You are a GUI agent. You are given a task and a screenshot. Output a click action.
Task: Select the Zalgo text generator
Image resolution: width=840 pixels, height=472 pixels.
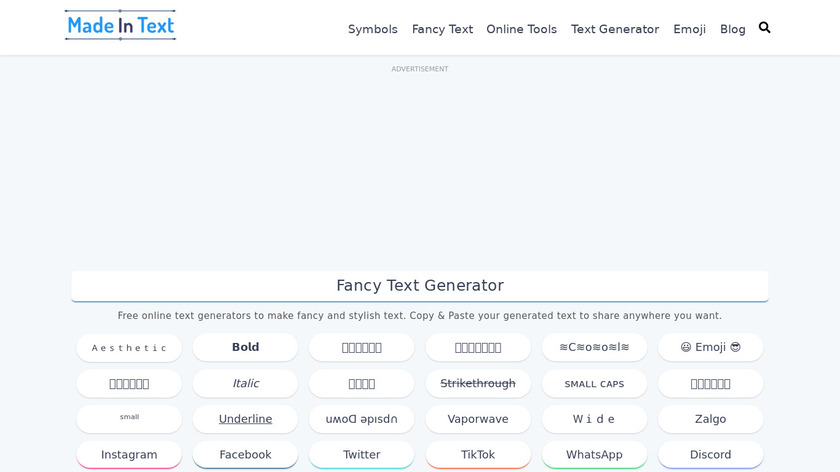tap(710, 419)
